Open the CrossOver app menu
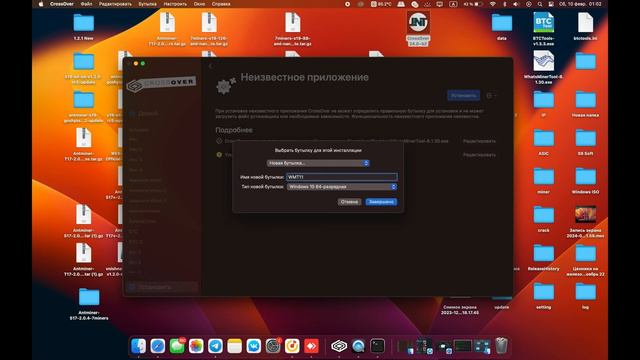The image size is (640, 360). pos(62,4)
